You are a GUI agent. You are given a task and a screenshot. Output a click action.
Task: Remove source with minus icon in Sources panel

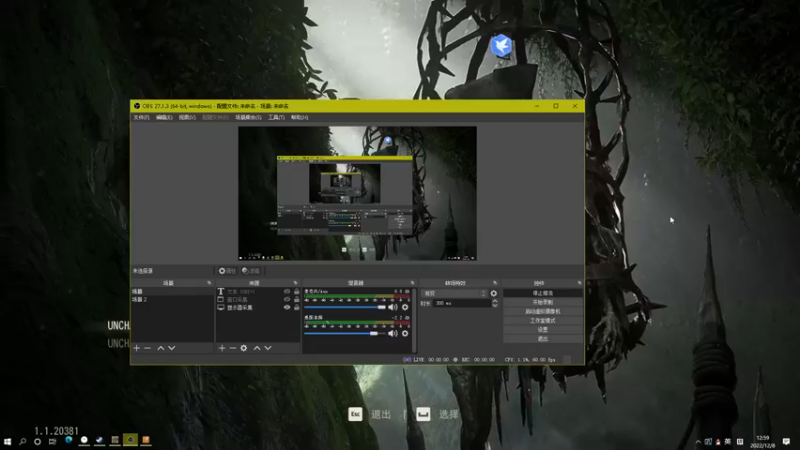pyautogui.click(x=233, y=348)
